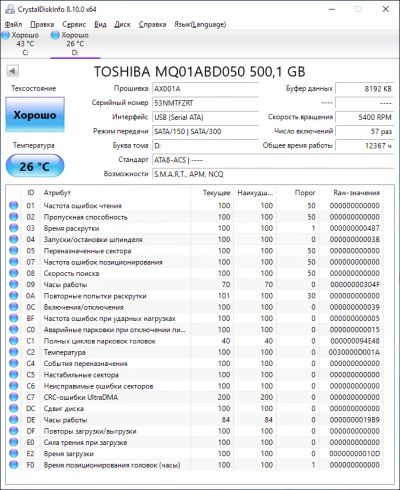Click the transfer mode field SATA/150 | SATA/300

[x=205, y=131]
